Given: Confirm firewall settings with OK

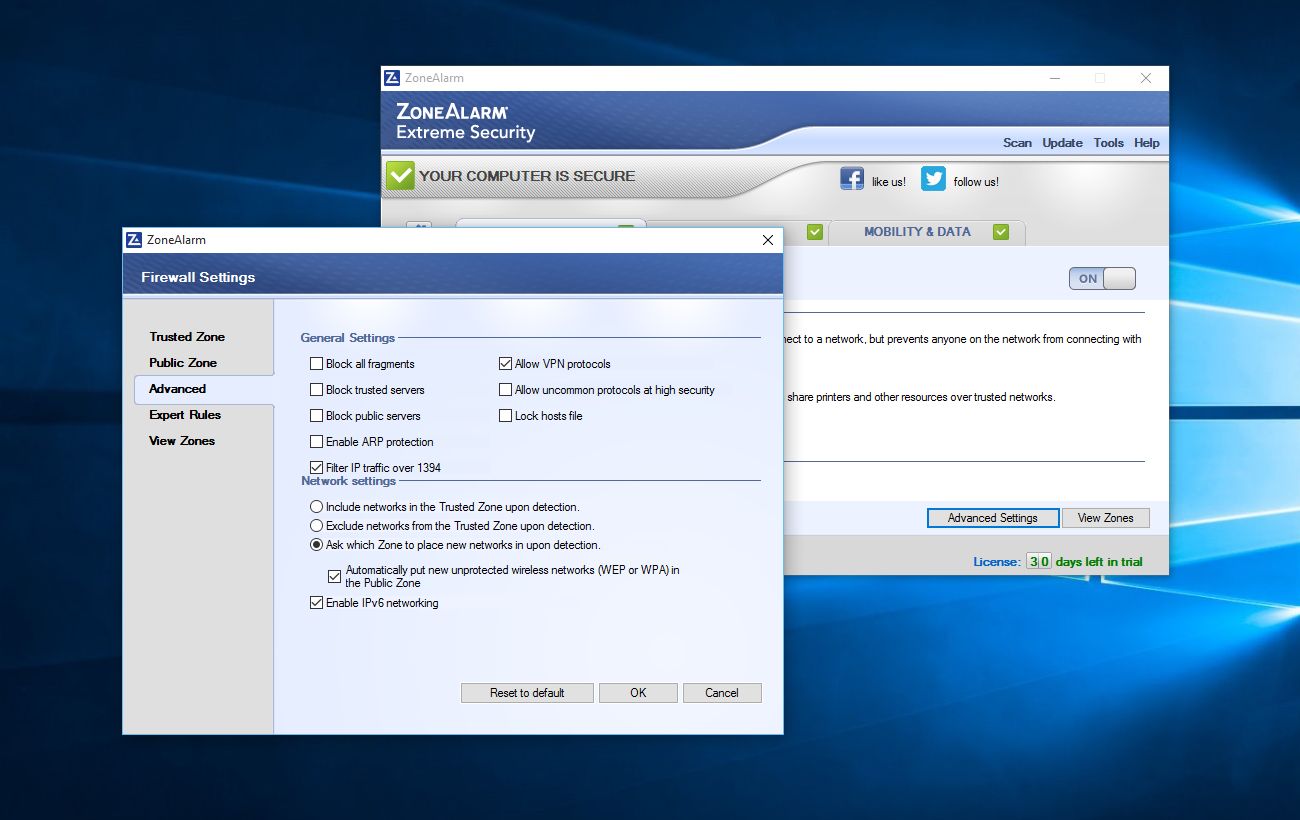Looking at the screenshot, I should (638, 693).
